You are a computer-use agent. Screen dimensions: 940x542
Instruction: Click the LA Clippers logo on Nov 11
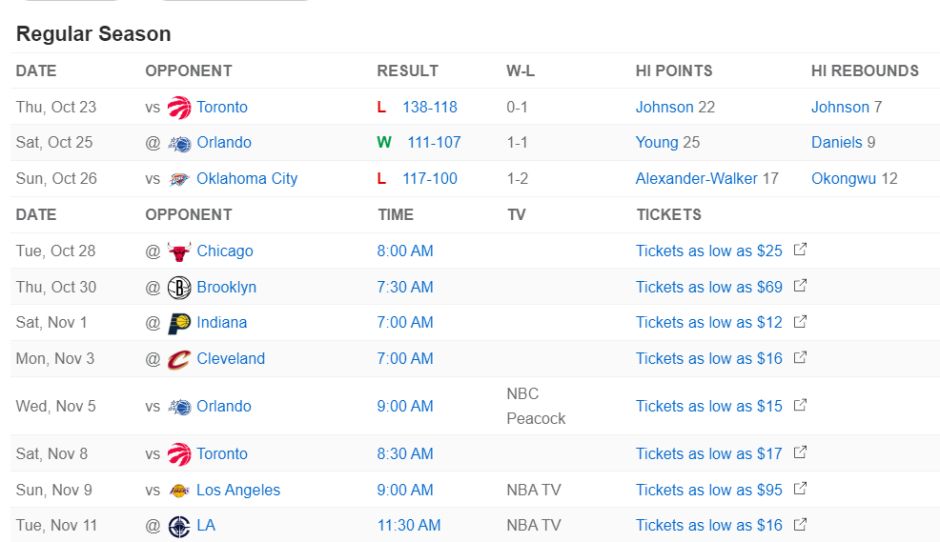[x=180, y=526]
